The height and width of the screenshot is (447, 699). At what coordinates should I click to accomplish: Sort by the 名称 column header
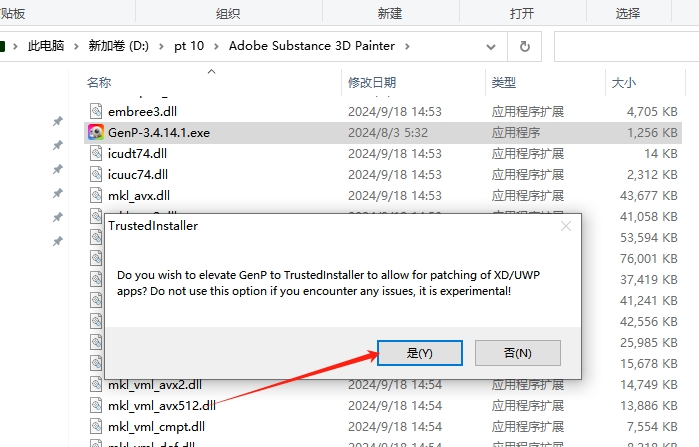pyautogui.click(x=99, y=82)
